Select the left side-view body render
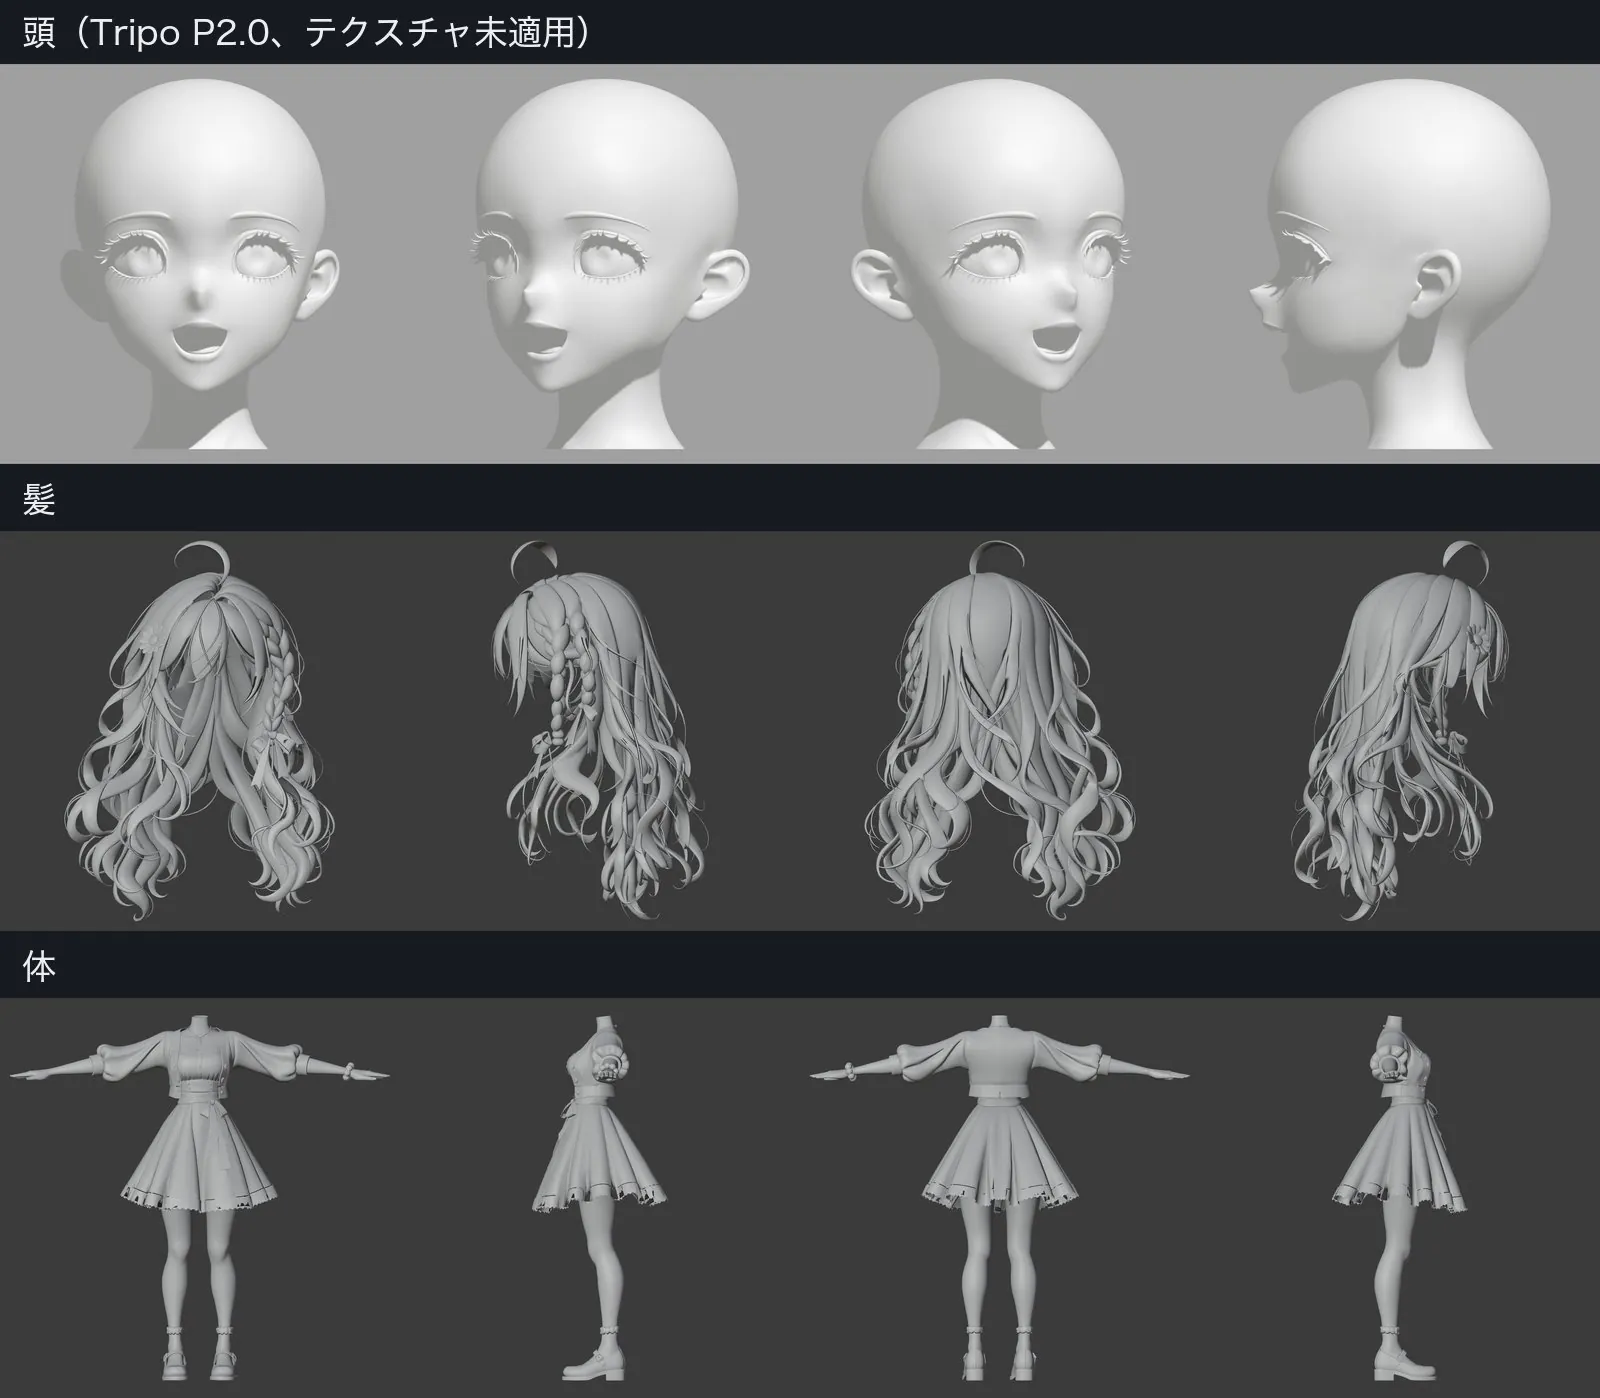1600x1398 pixels. tap(600, 1200)
